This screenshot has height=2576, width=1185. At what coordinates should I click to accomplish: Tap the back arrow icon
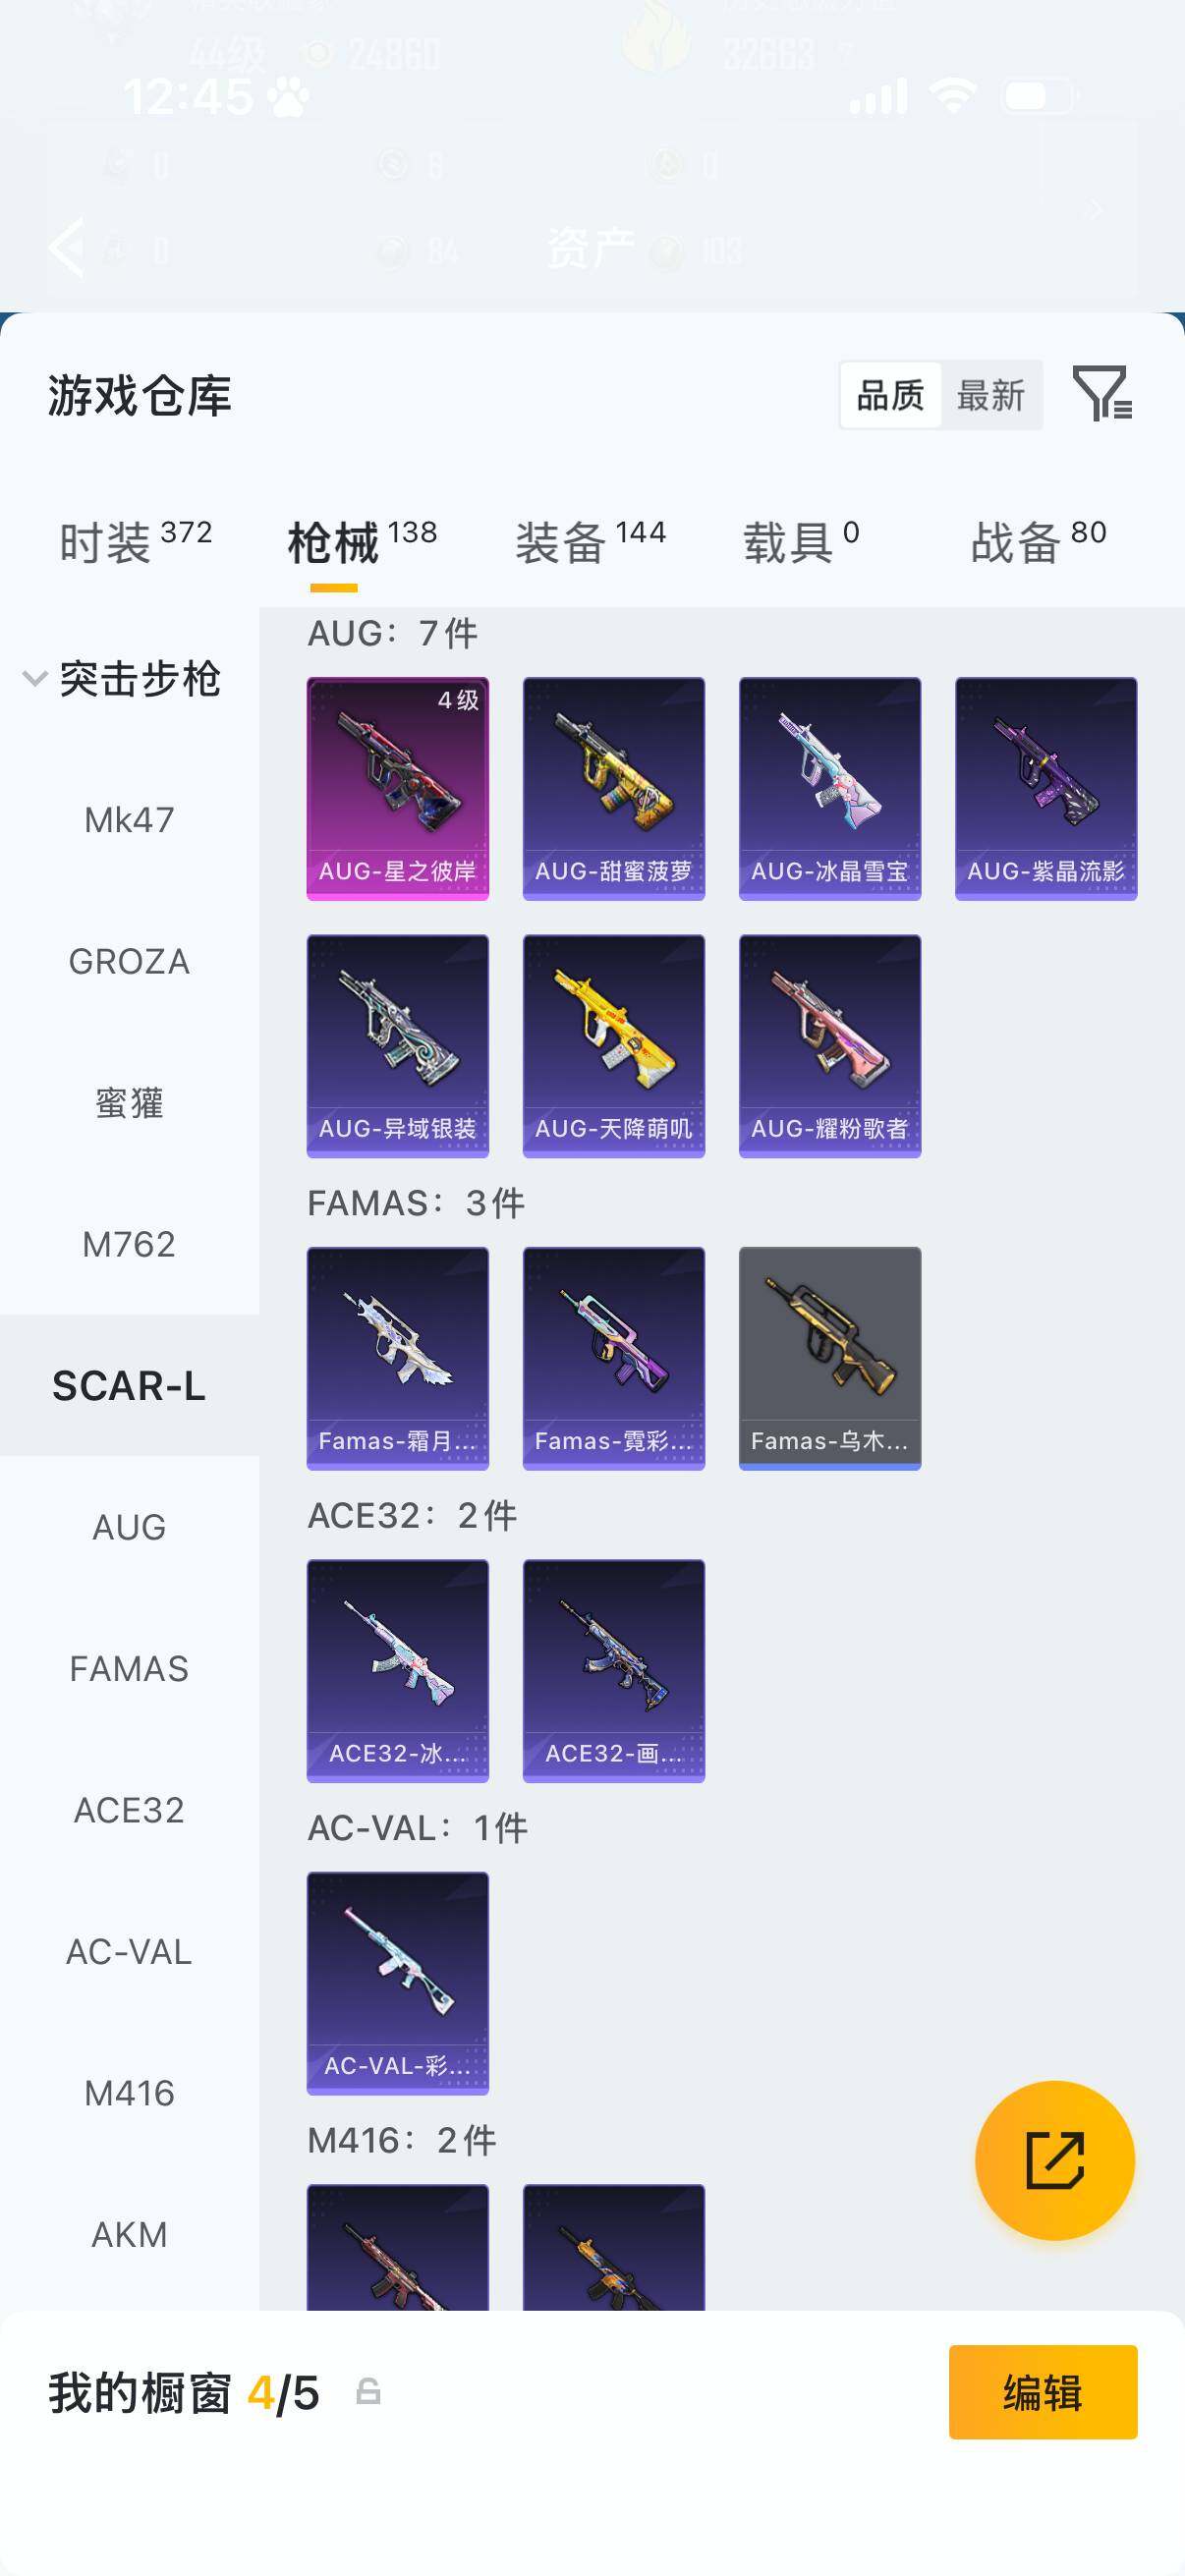click(x=67, y=246)
